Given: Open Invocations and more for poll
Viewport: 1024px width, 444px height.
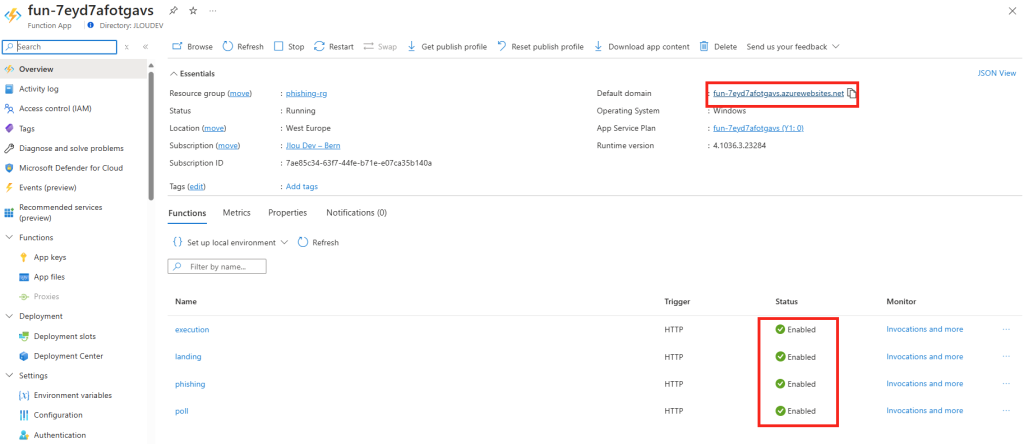Looking at the screenshot, I should [x=925, y=411].
